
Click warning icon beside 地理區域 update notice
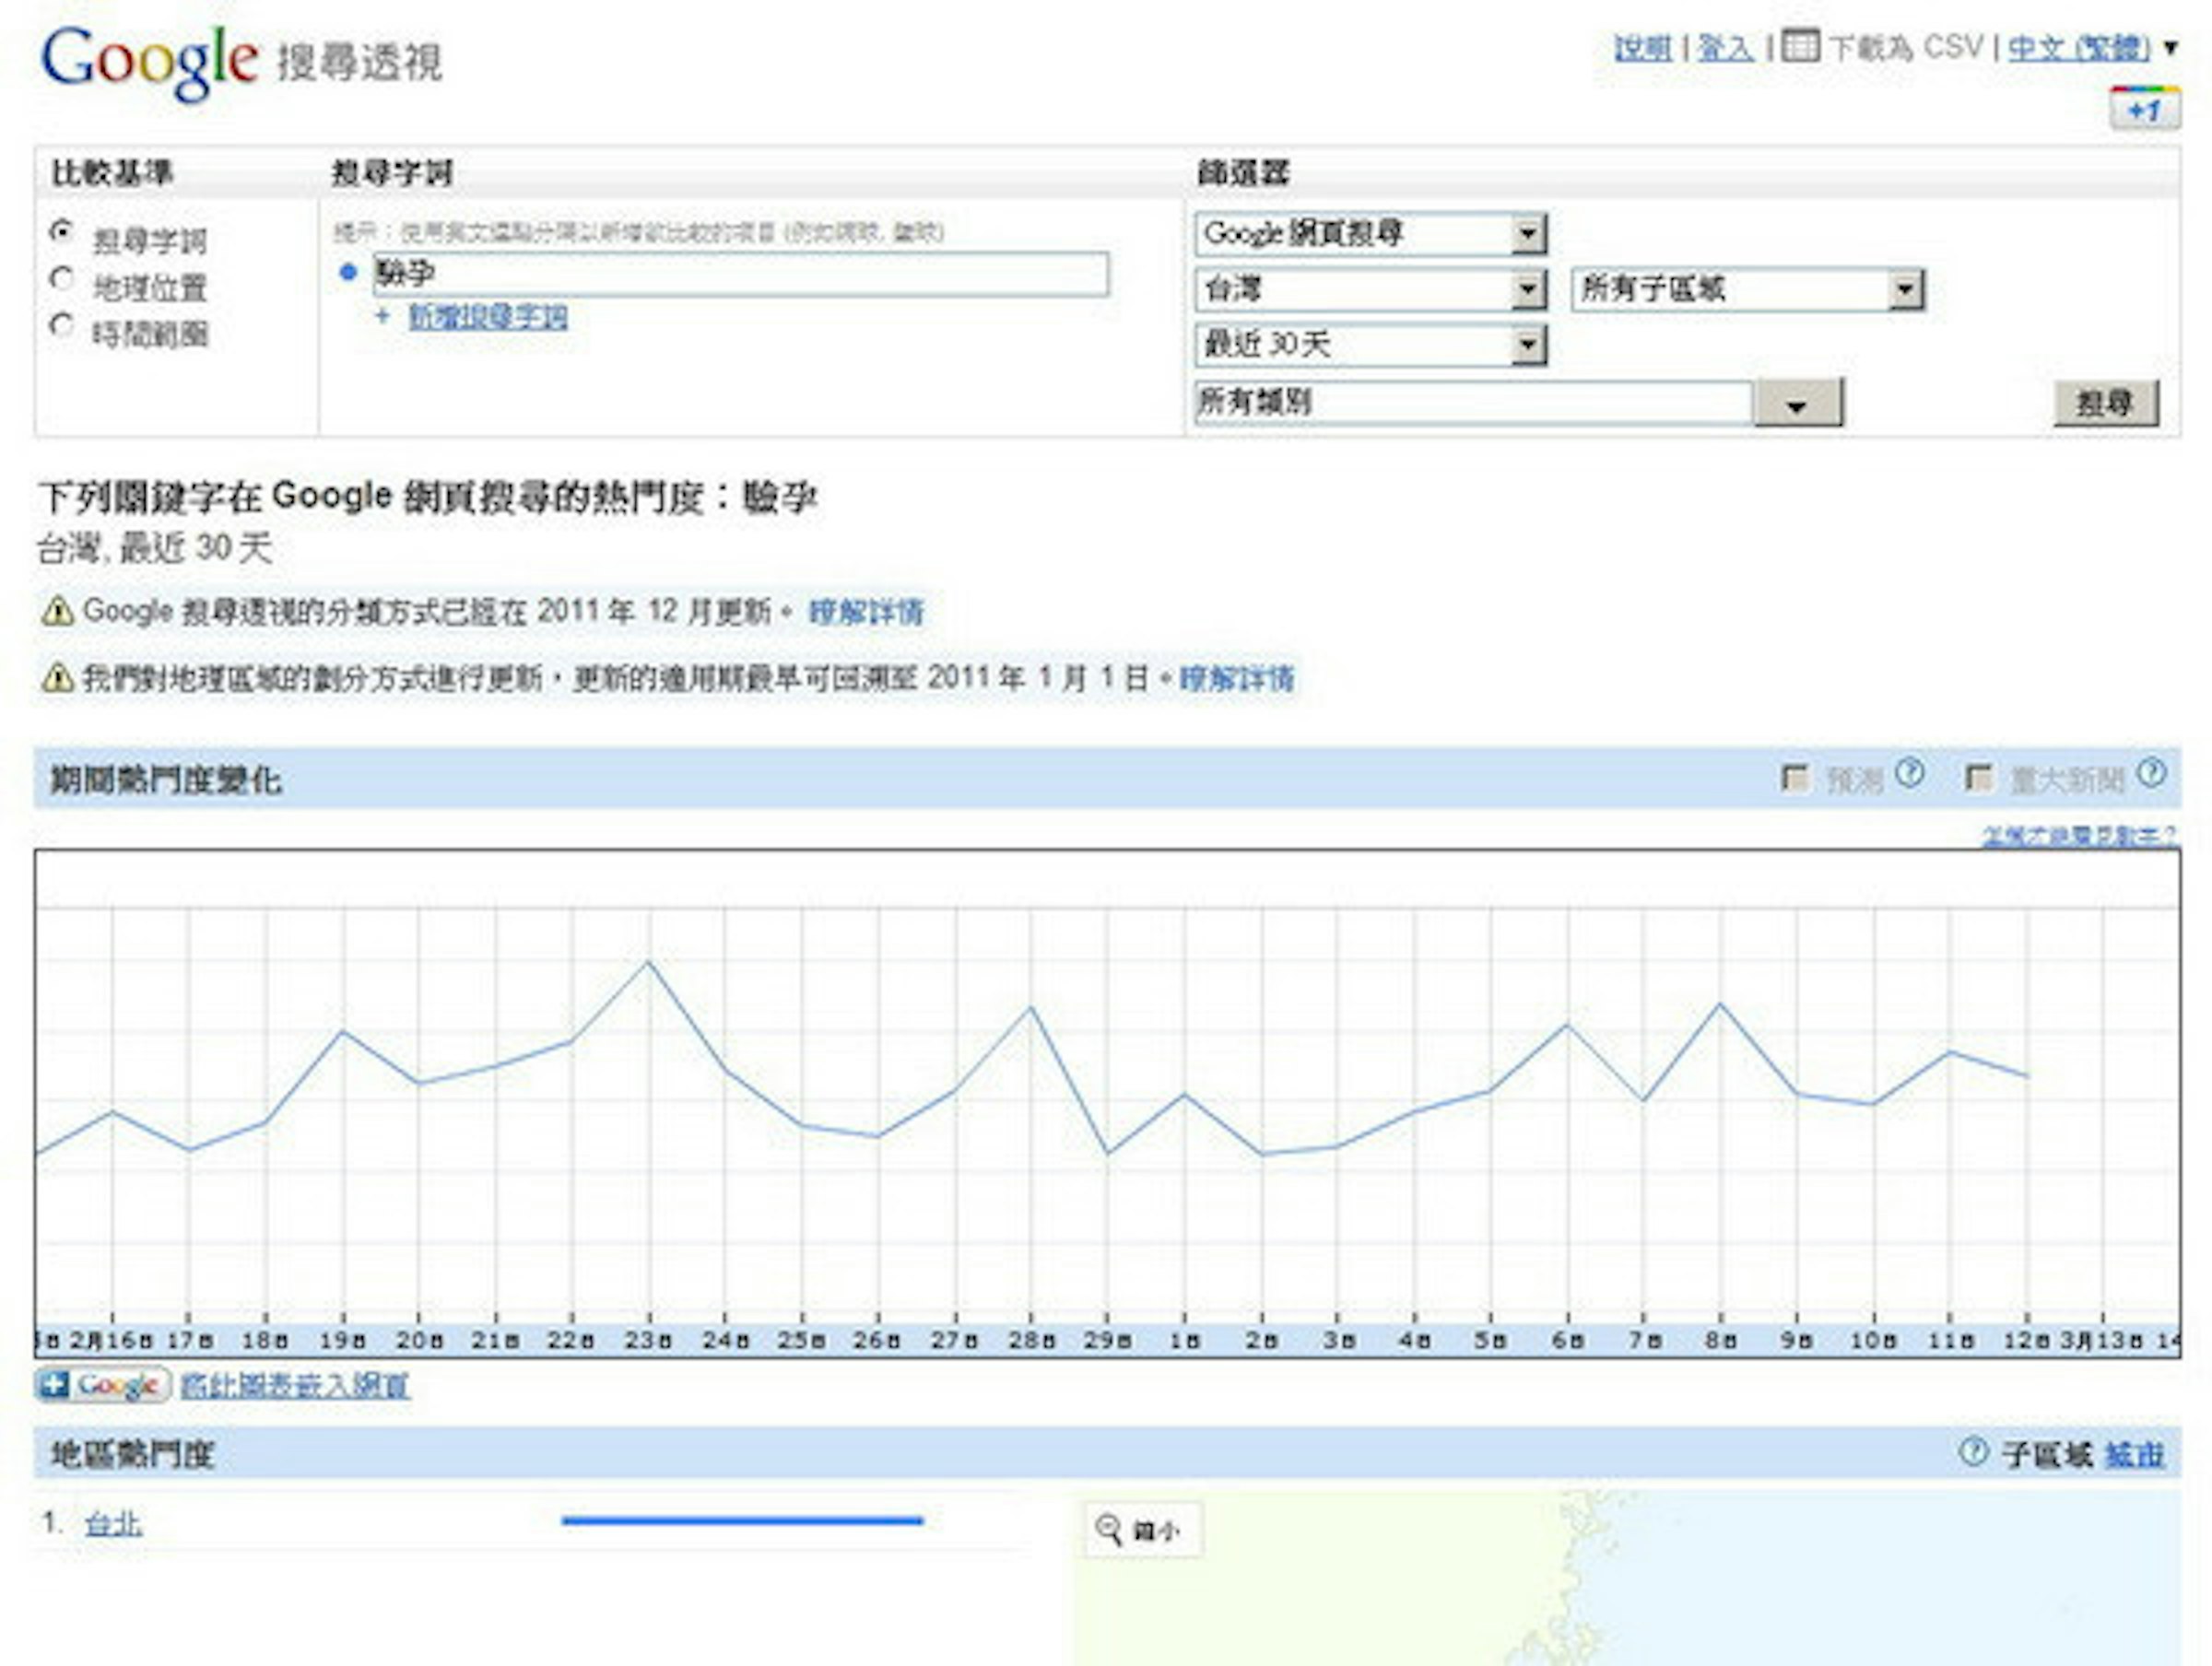58,678
